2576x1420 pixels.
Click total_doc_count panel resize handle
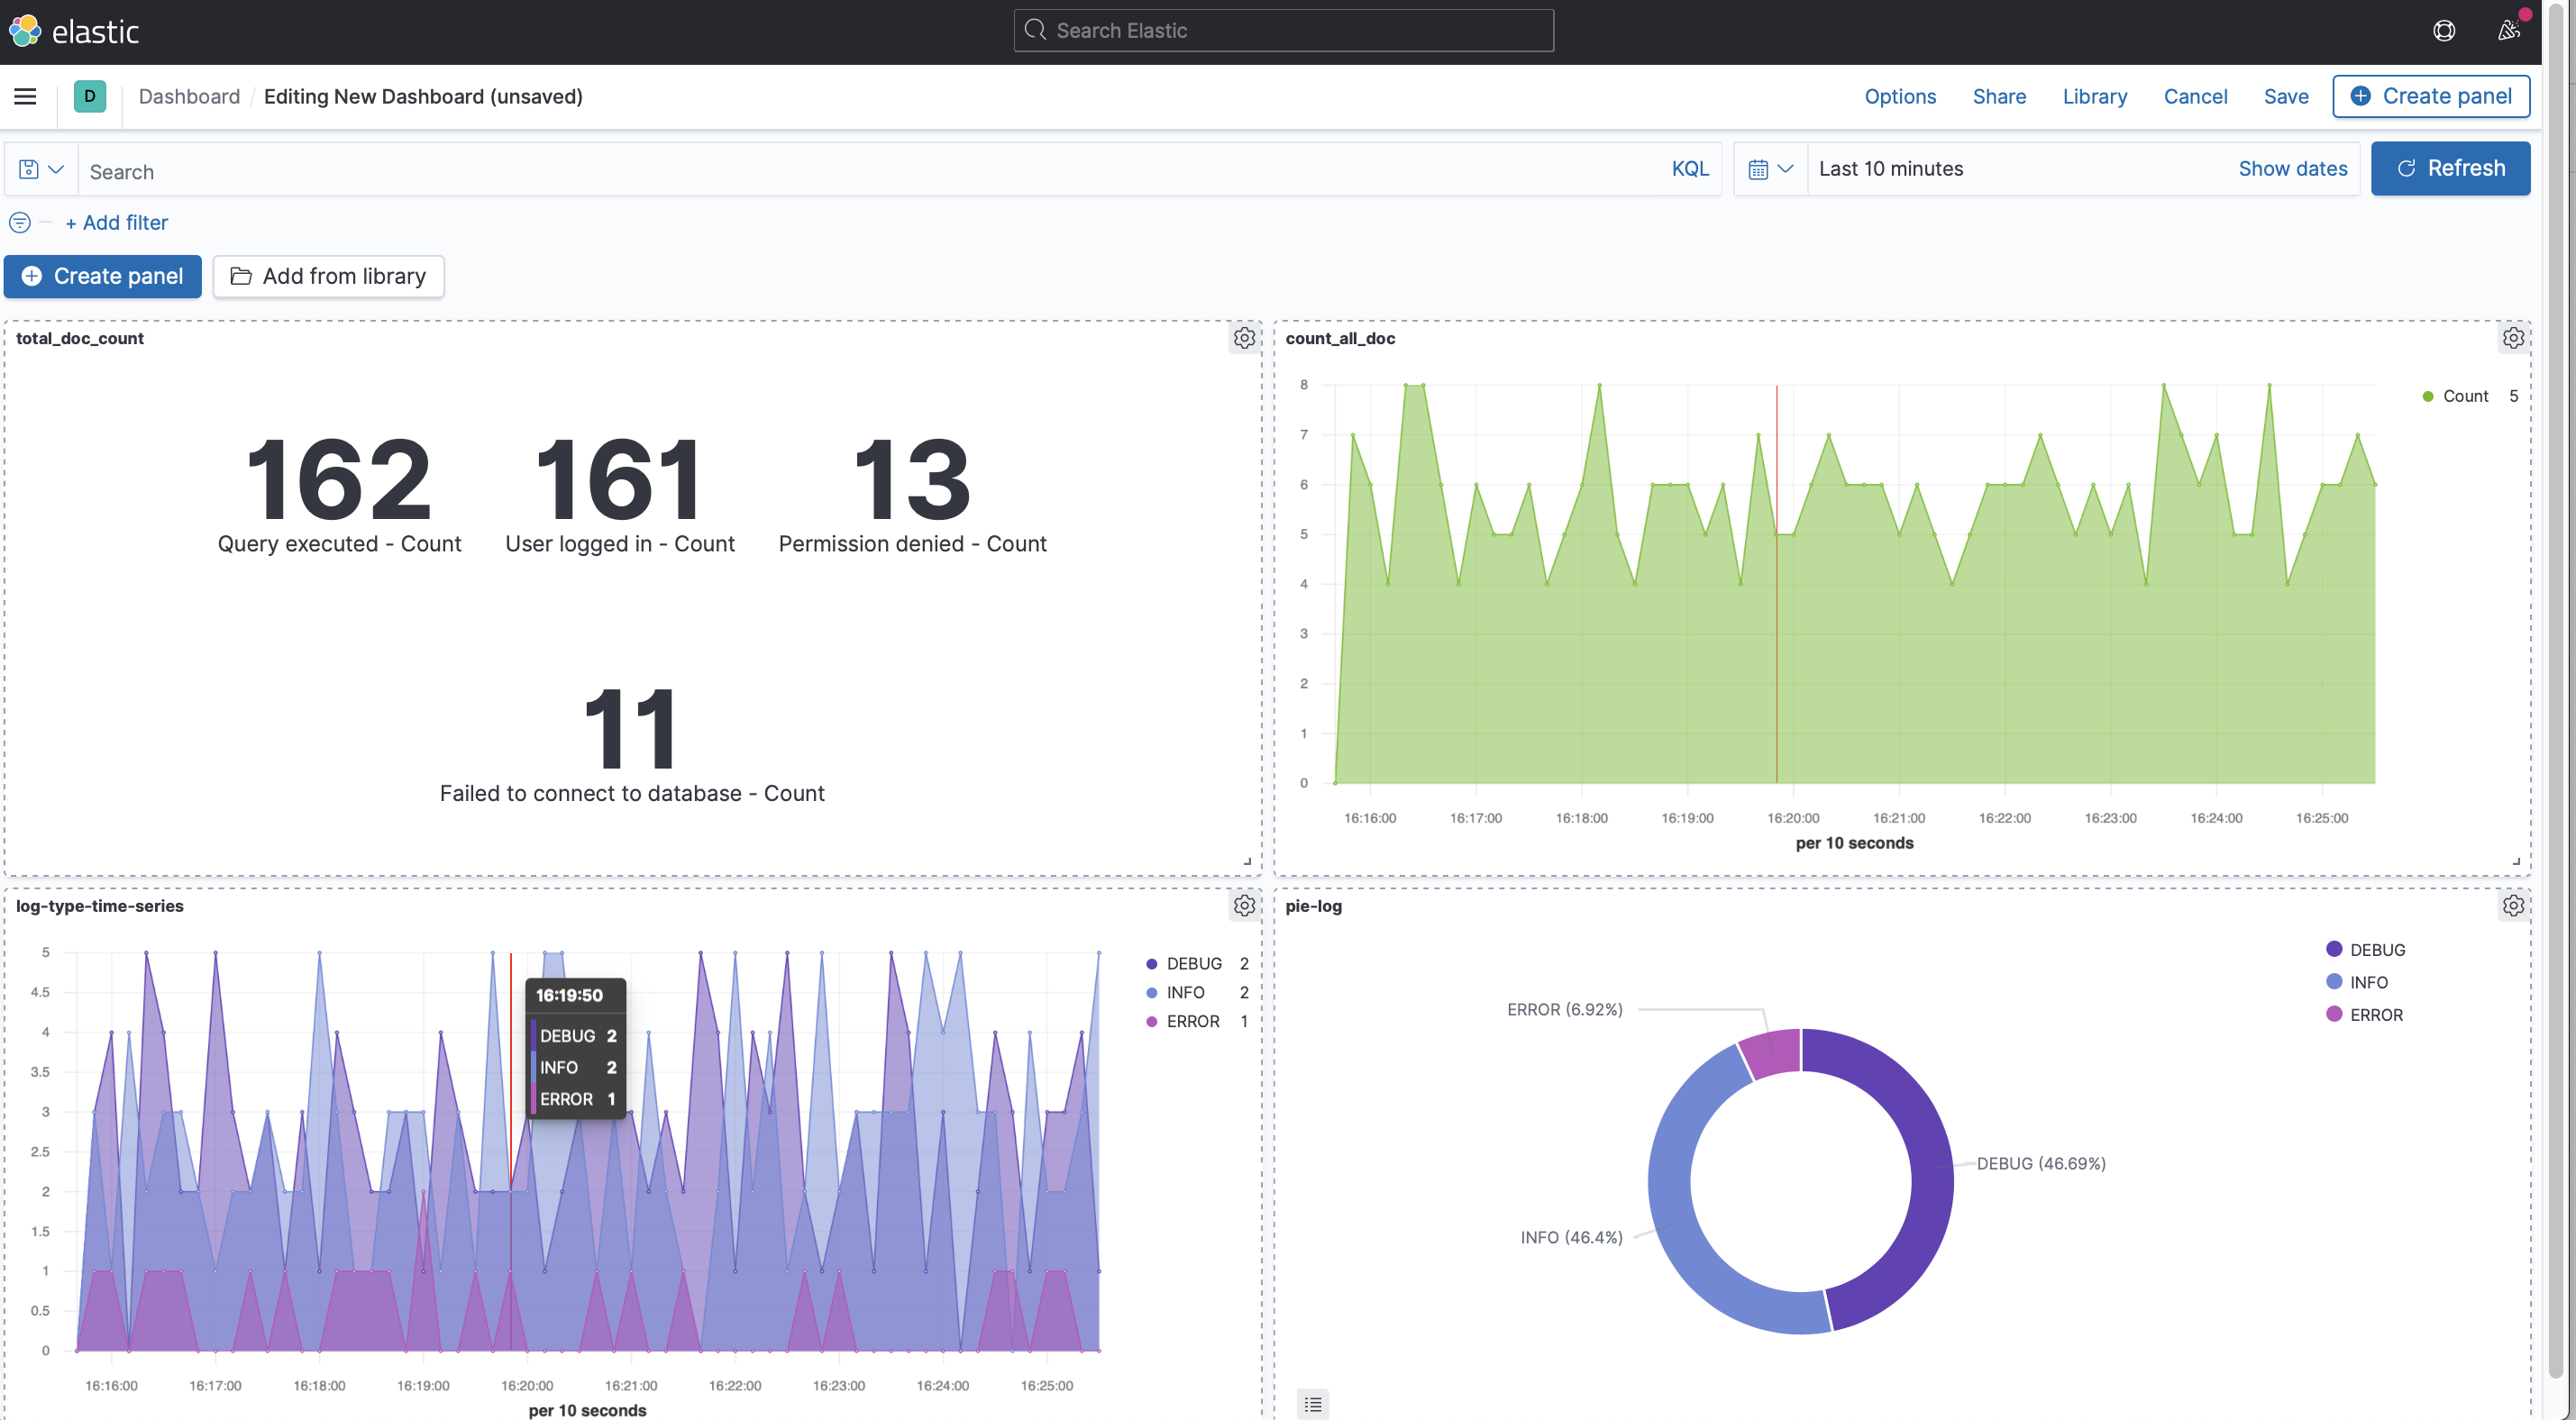(1247, 861)
